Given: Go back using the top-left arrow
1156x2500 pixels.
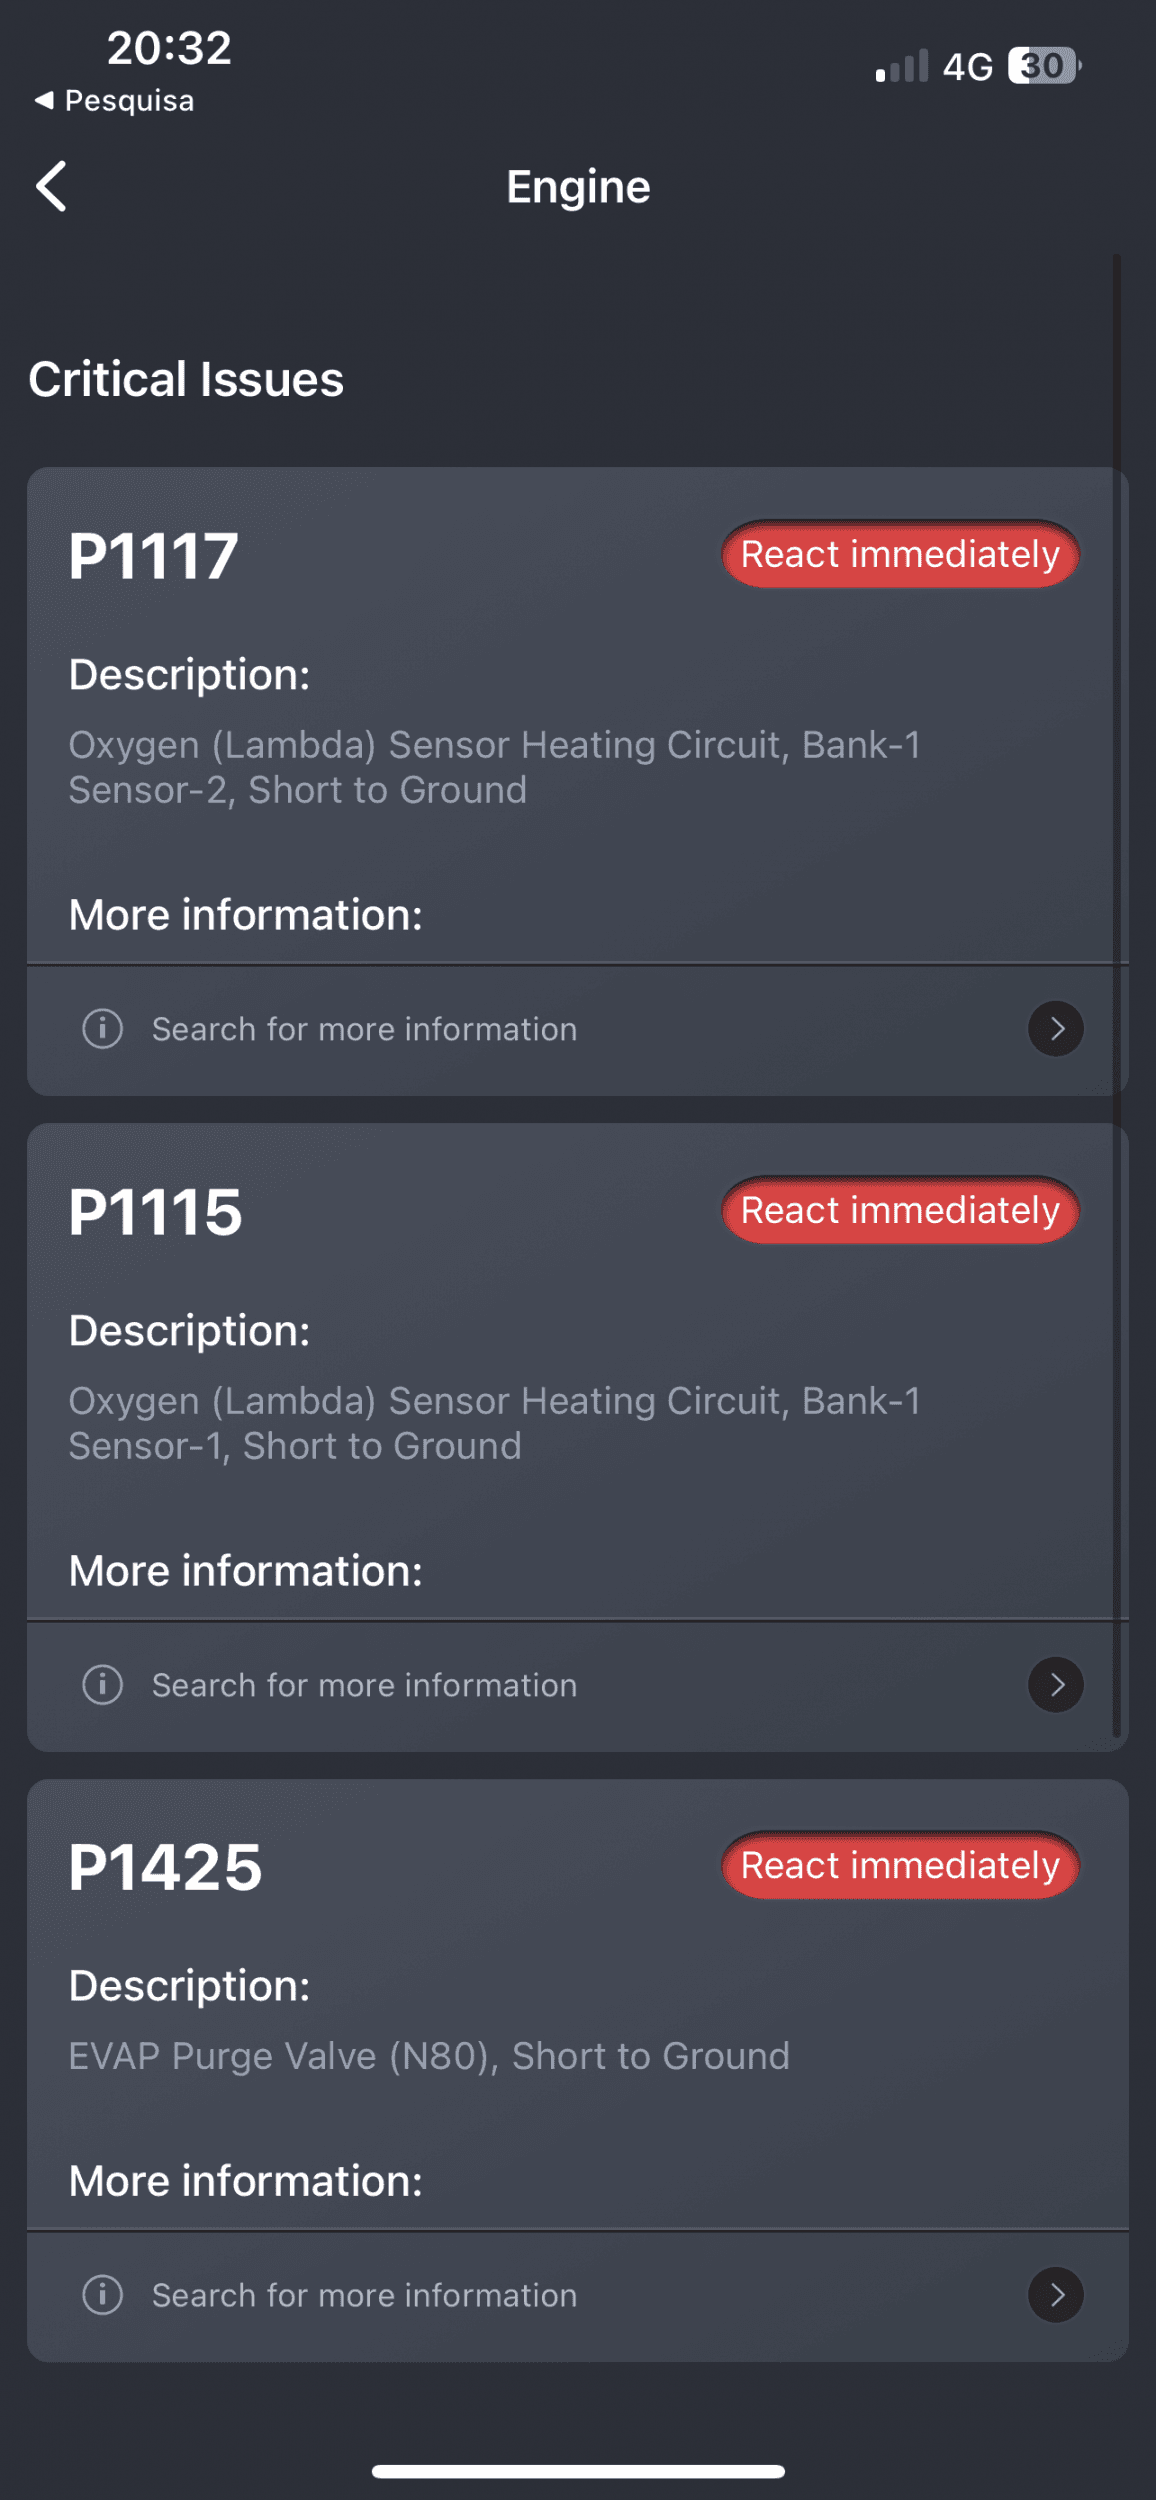Looking at the screenshot, I should 51,186.
